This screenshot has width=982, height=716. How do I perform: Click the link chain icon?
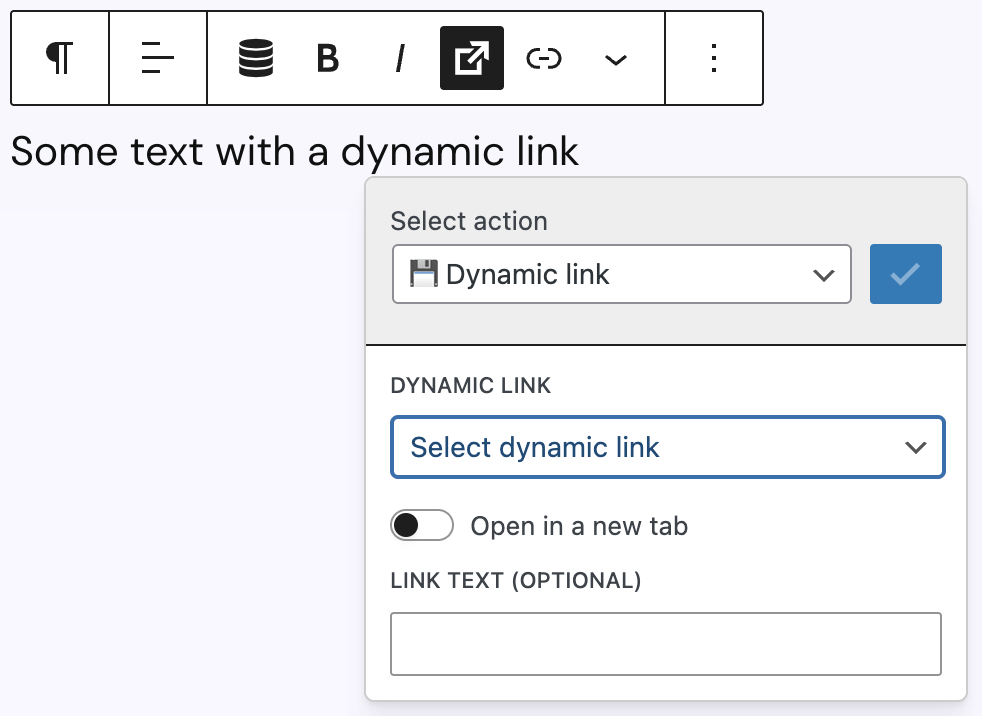pyautogui.click(x=544, y=58)
